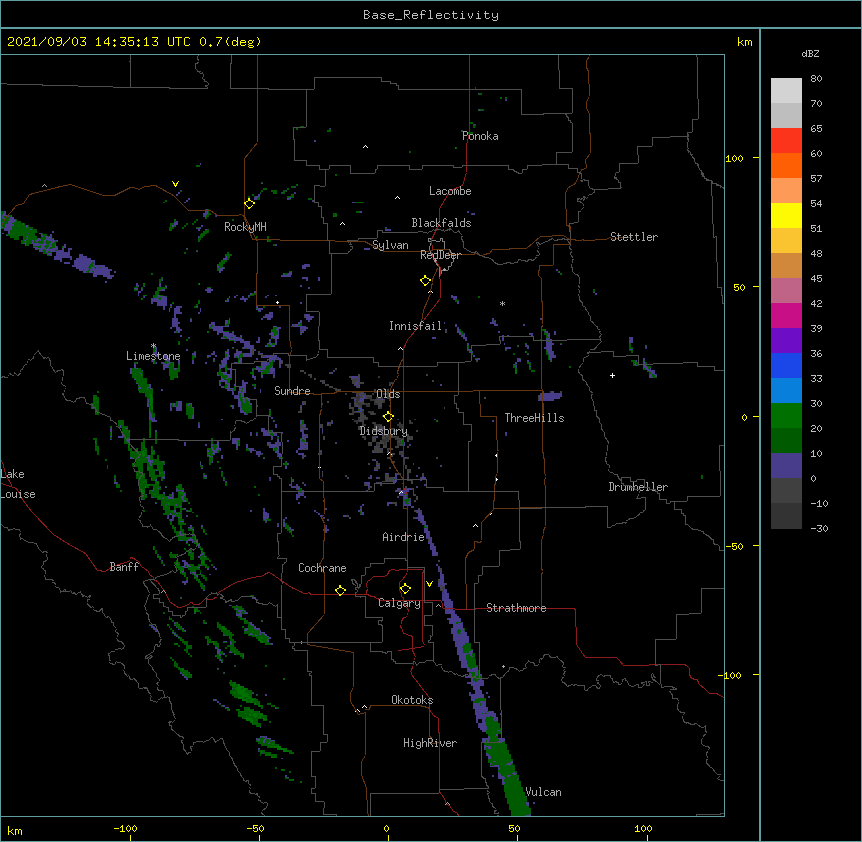The image size is (862, 842).
Task: Click the green 30 dBZ legend swatch
Action: pos(786,416)
